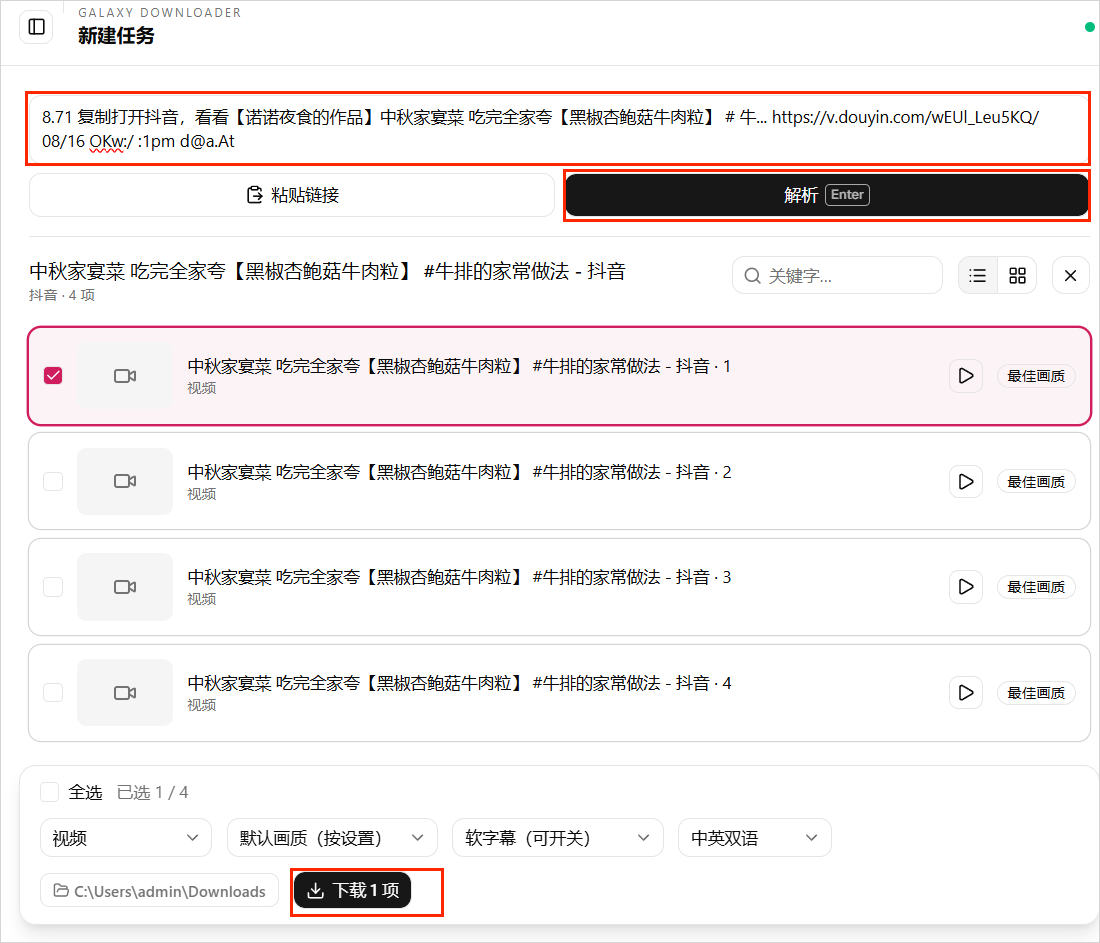Uncheck the checkbox for video item 1
The height and width of the screenshot is (943, 1100).
[x=53, y=376]
